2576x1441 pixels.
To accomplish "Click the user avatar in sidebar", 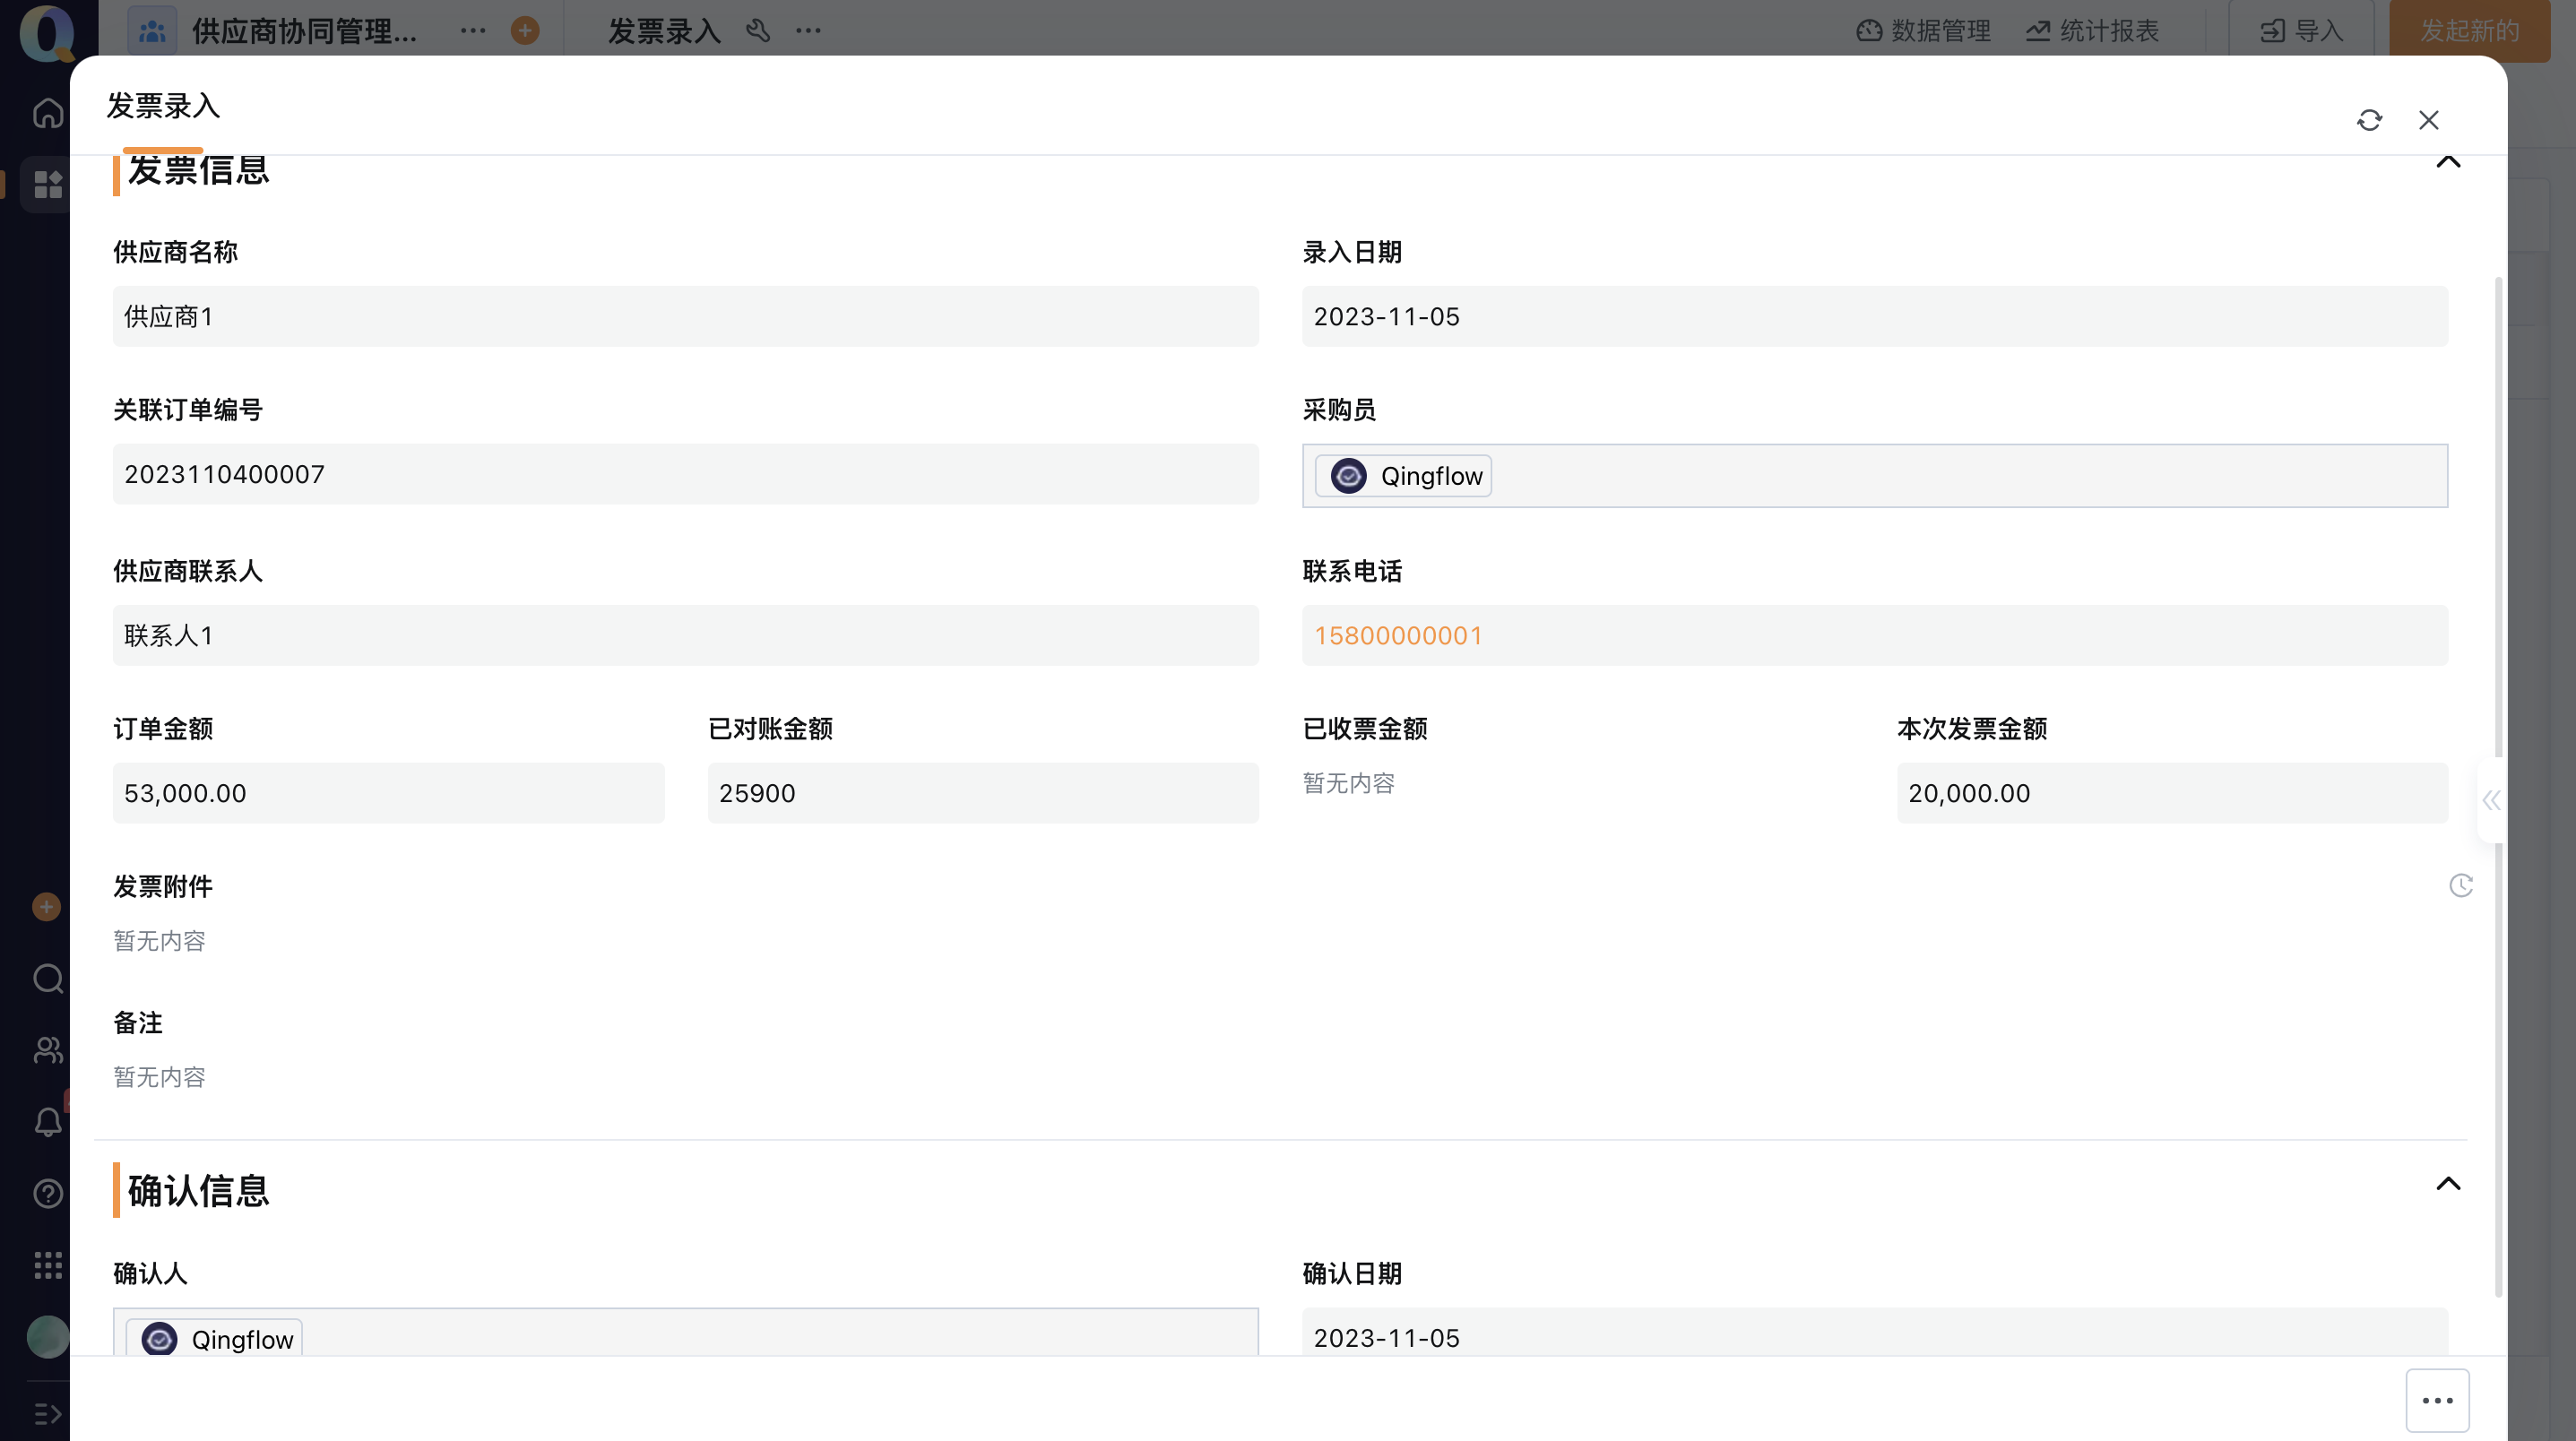I will click(48, 1337).
